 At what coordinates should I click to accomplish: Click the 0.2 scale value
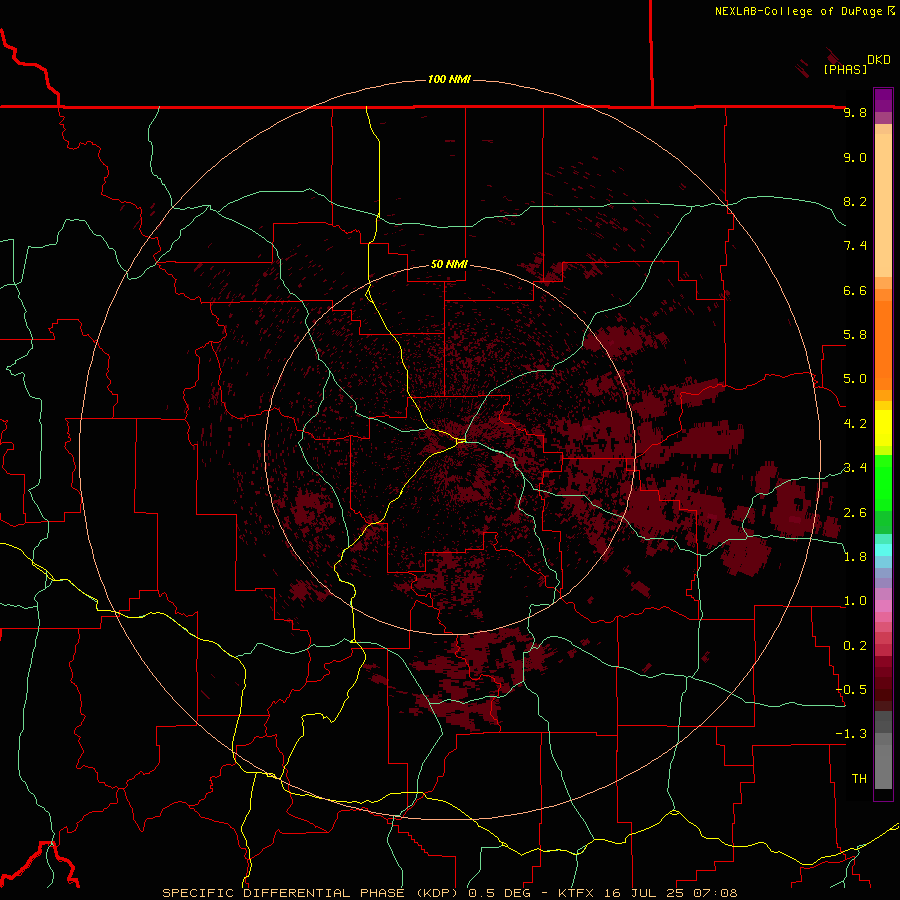pos(855,646)
